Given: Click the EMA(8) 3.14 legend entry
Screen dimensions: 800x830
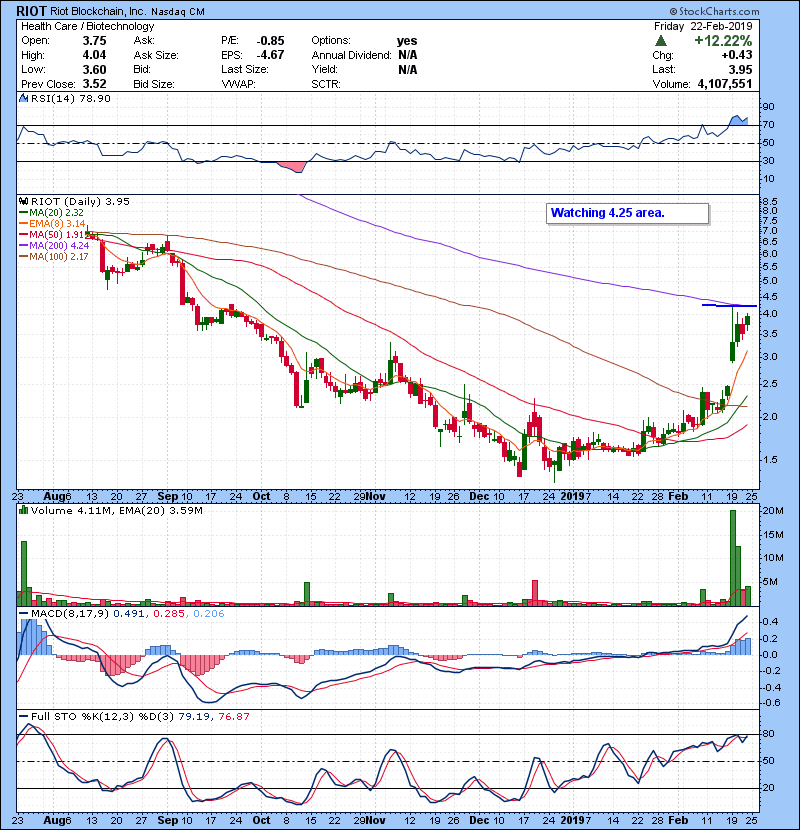Looking at the screenshot, I should [x=52, y=223].
